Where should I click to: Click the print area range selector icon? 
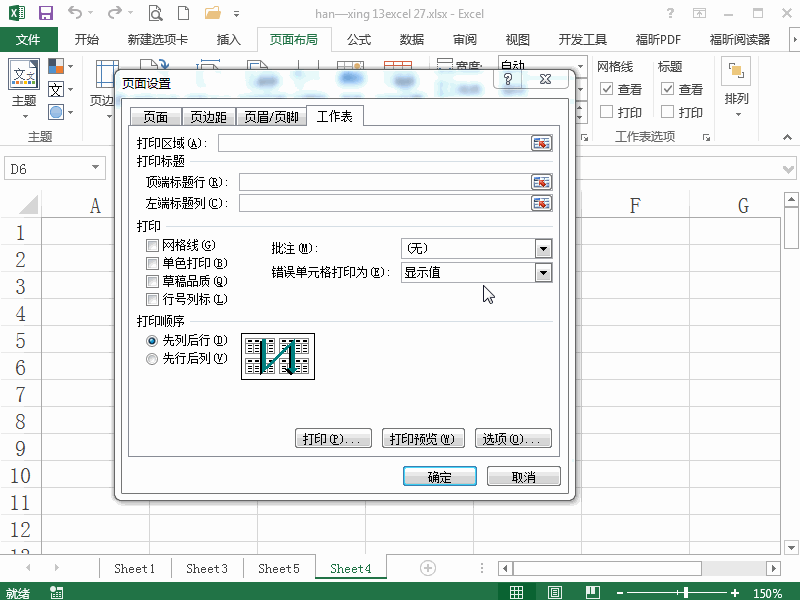point(541,143)
